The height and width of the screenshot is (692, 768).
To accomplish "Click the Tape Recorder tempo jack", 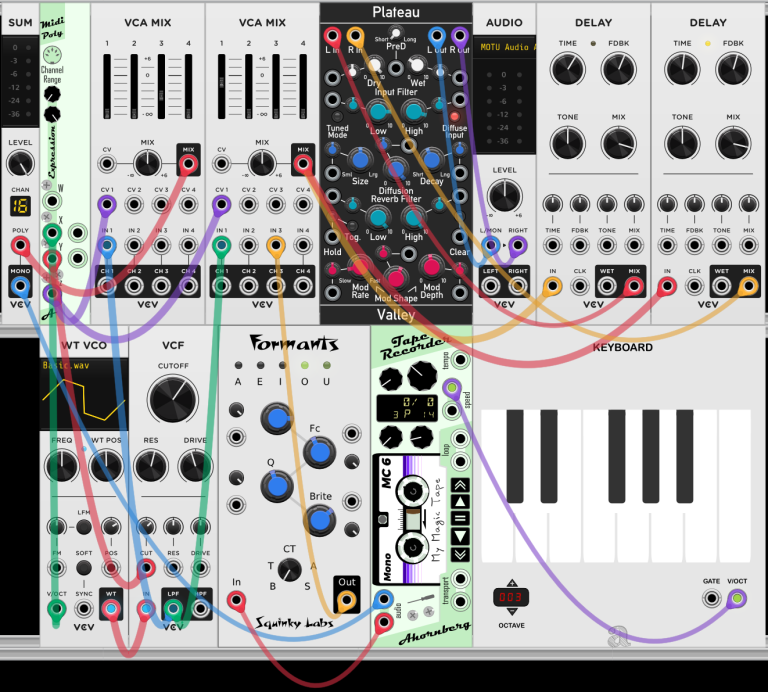I will pyautogui.click(x=460, y=360).
